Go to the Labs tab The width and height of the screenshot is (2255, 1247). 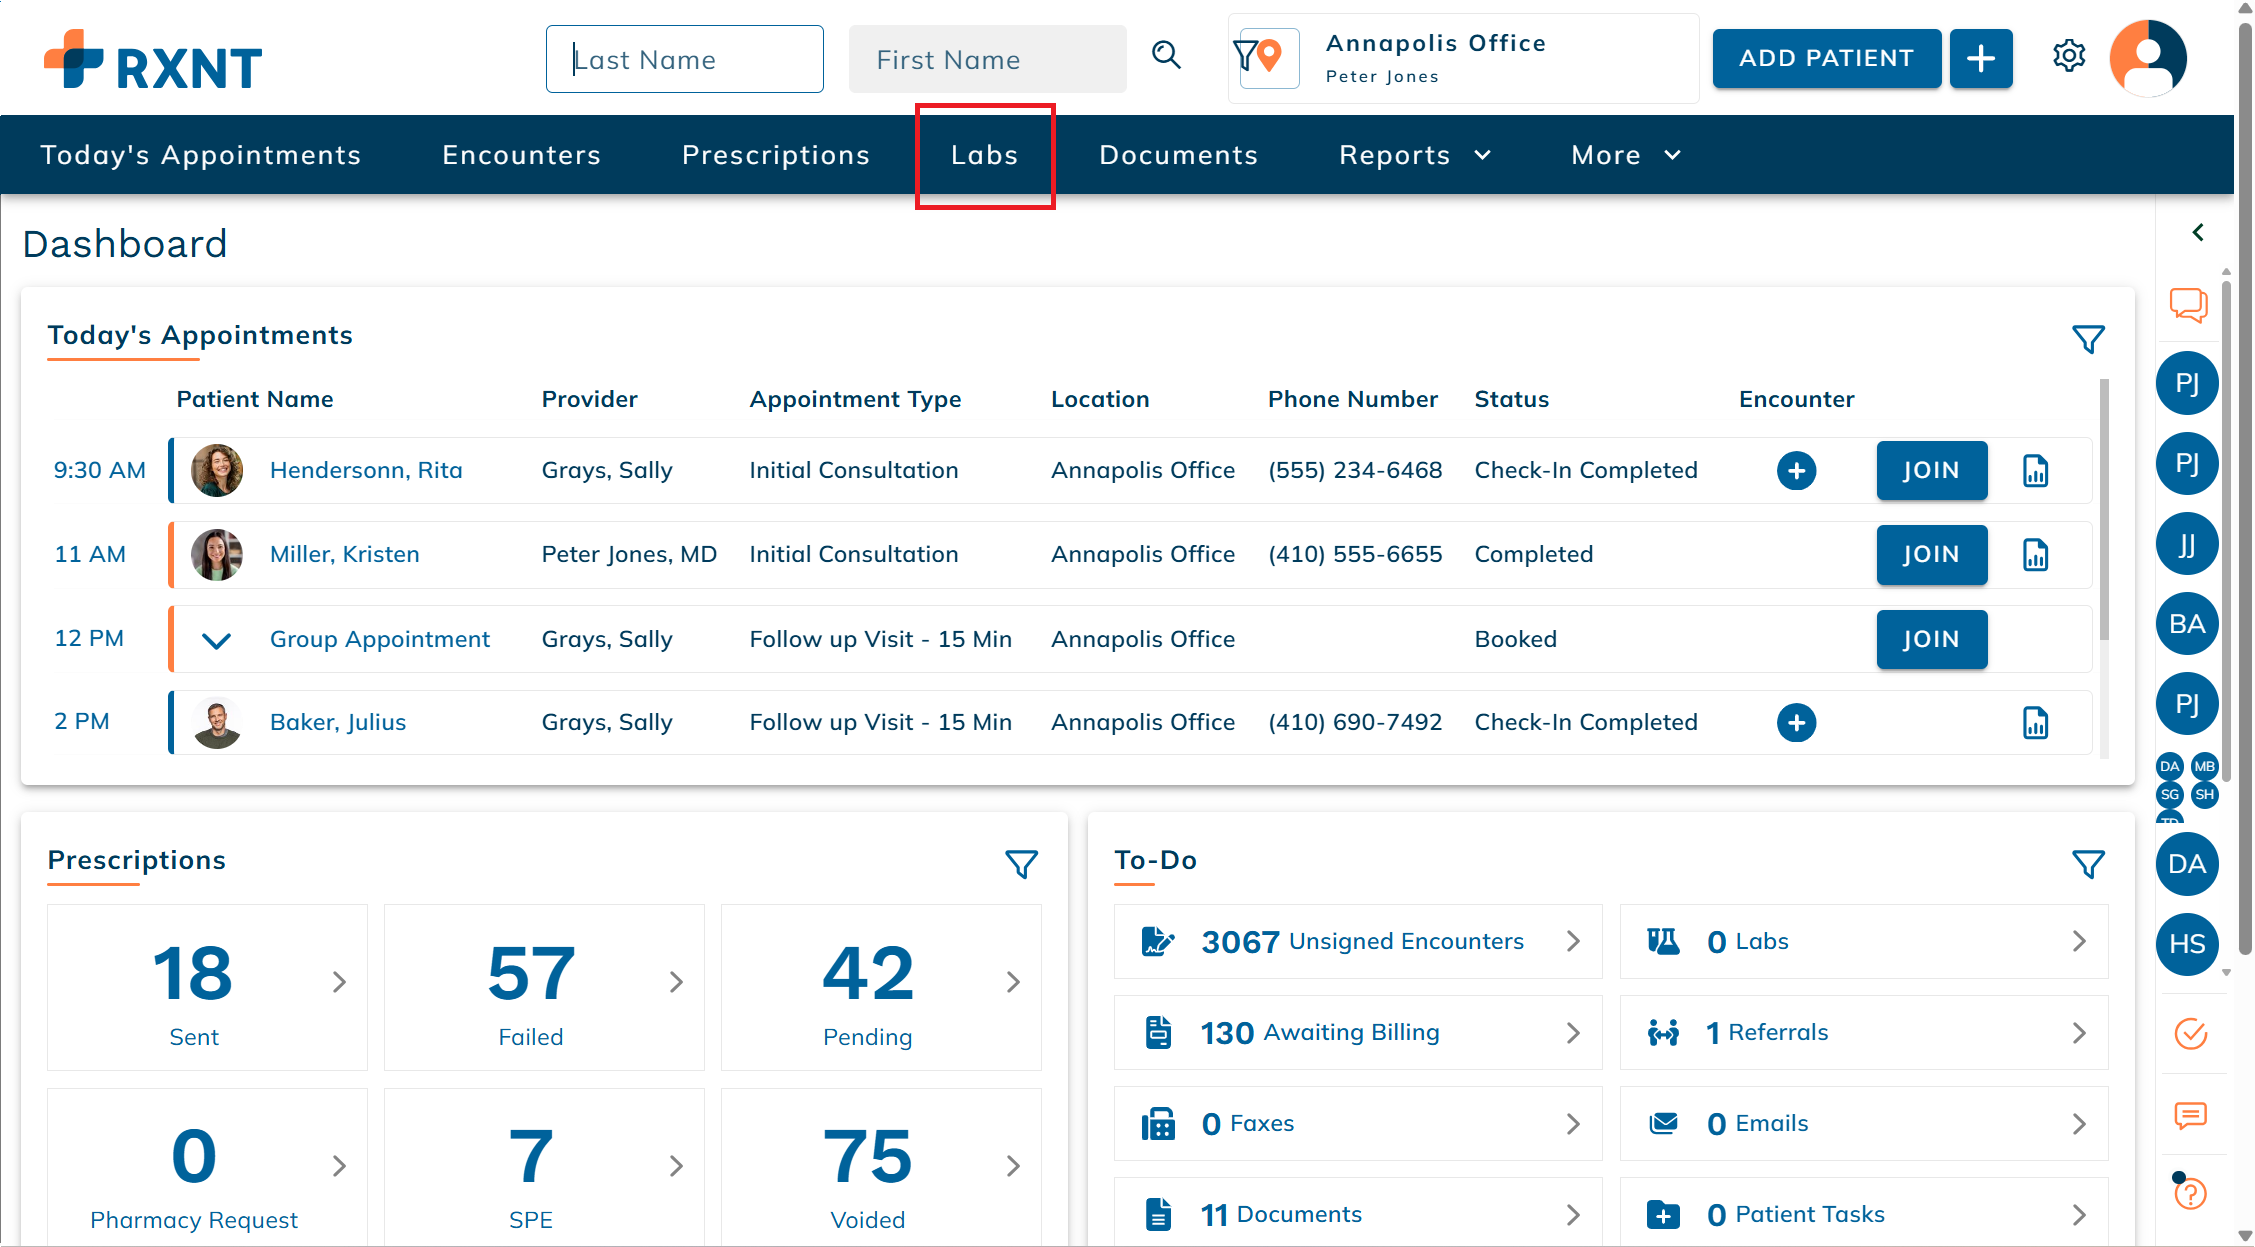pyautogui.click(x=984, y=155)
